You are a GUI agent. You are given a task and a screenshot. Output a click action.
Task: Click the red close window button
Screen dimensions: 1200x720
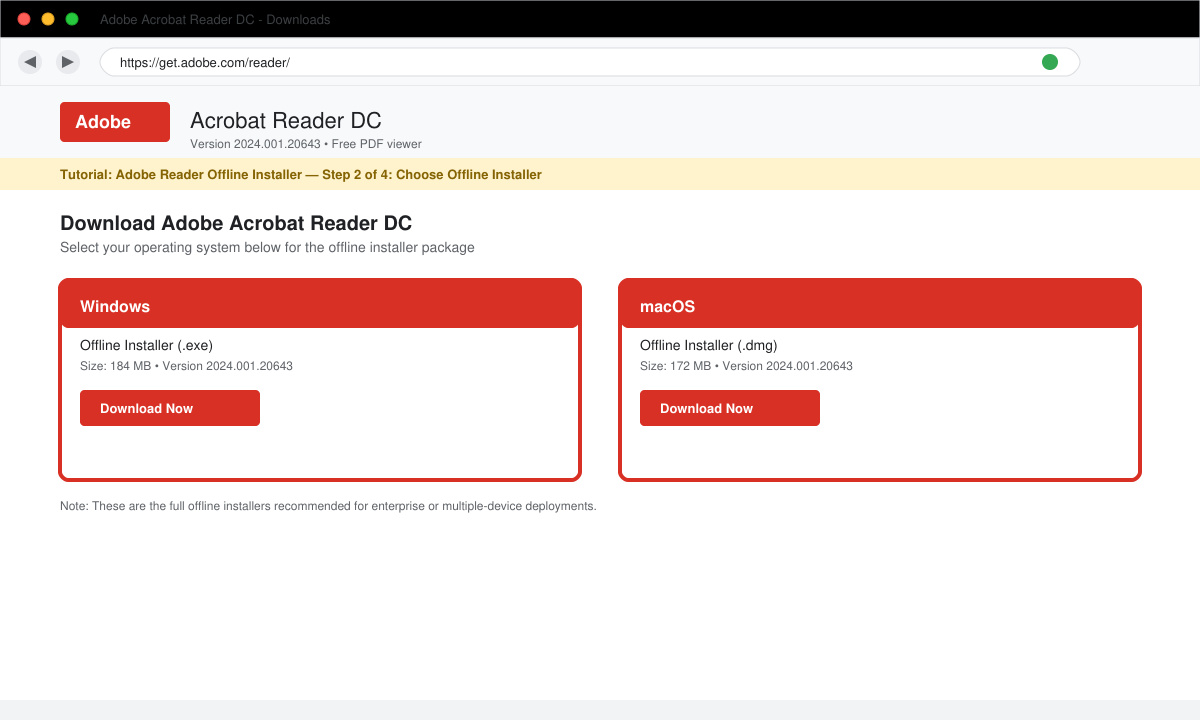(x=24, y=19)
